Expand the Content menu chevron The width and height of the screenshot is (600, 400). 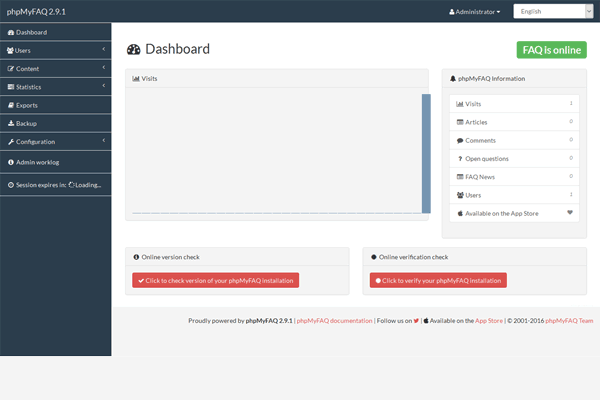point(104,67)
